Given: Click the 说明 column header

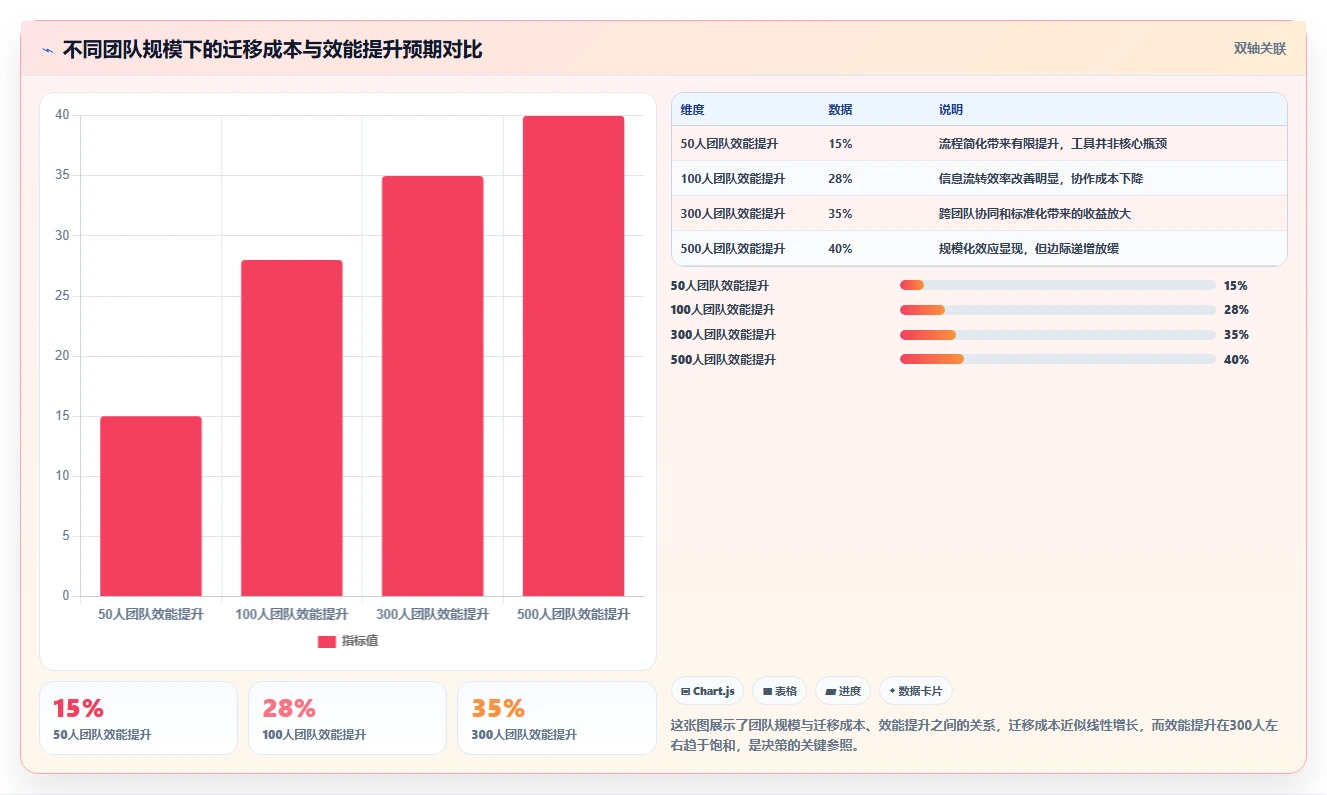Looking at the screenshot, I should [950, 110].
